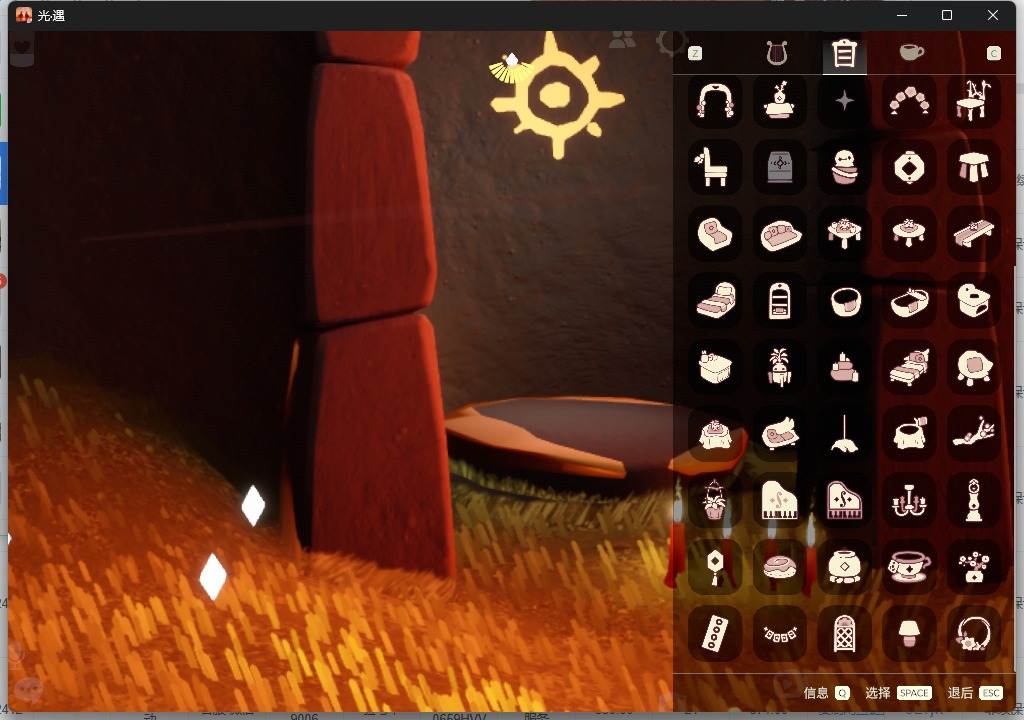Click the Z previous-tab key hint
The image size is (1024, 720).
coord(696,54)
